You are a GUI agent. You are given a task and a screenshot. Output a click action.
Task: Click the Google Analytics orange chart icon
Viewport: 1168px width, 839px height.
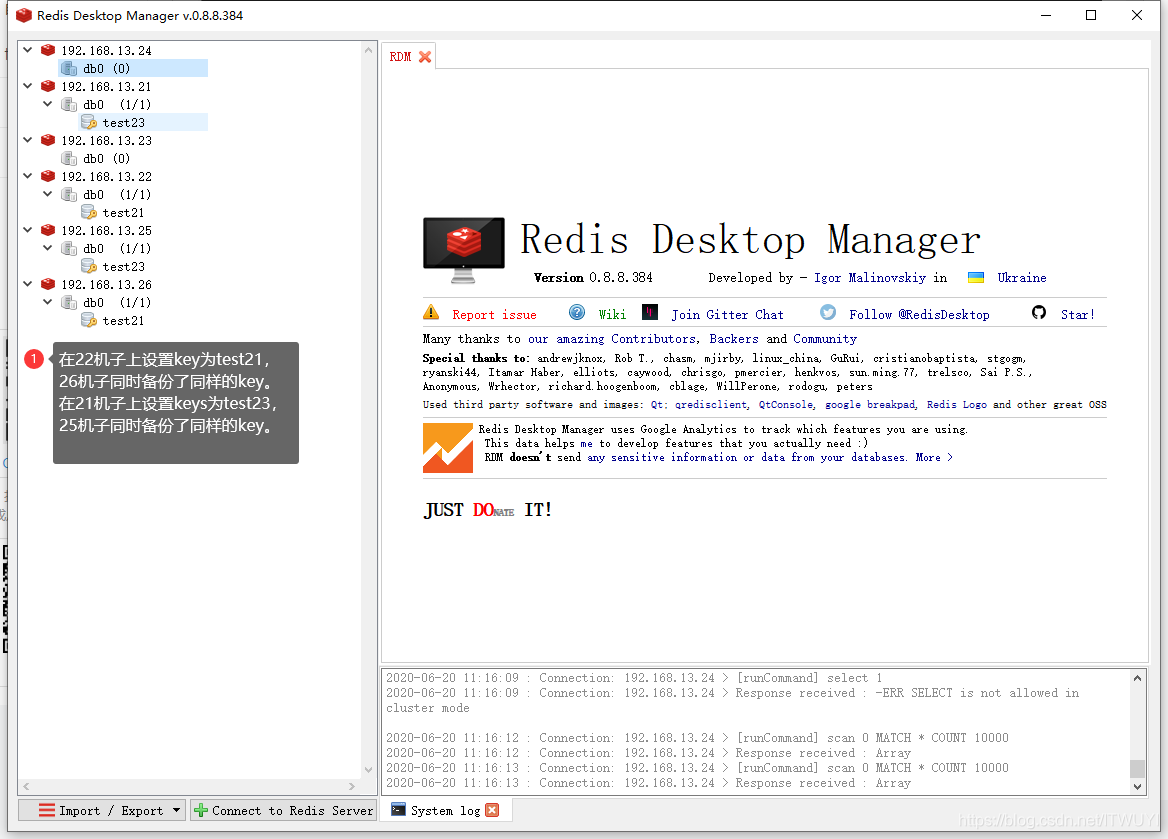pyautogui.click(x=448, y=448)
